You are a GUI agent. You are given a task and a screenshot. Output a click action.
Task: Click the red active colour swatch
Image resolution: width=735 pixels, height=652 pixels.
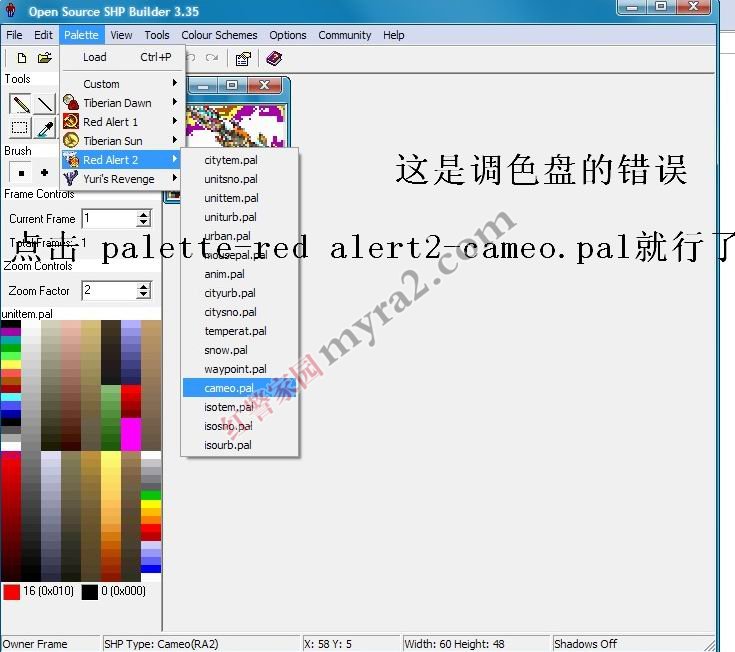(11, 592)
